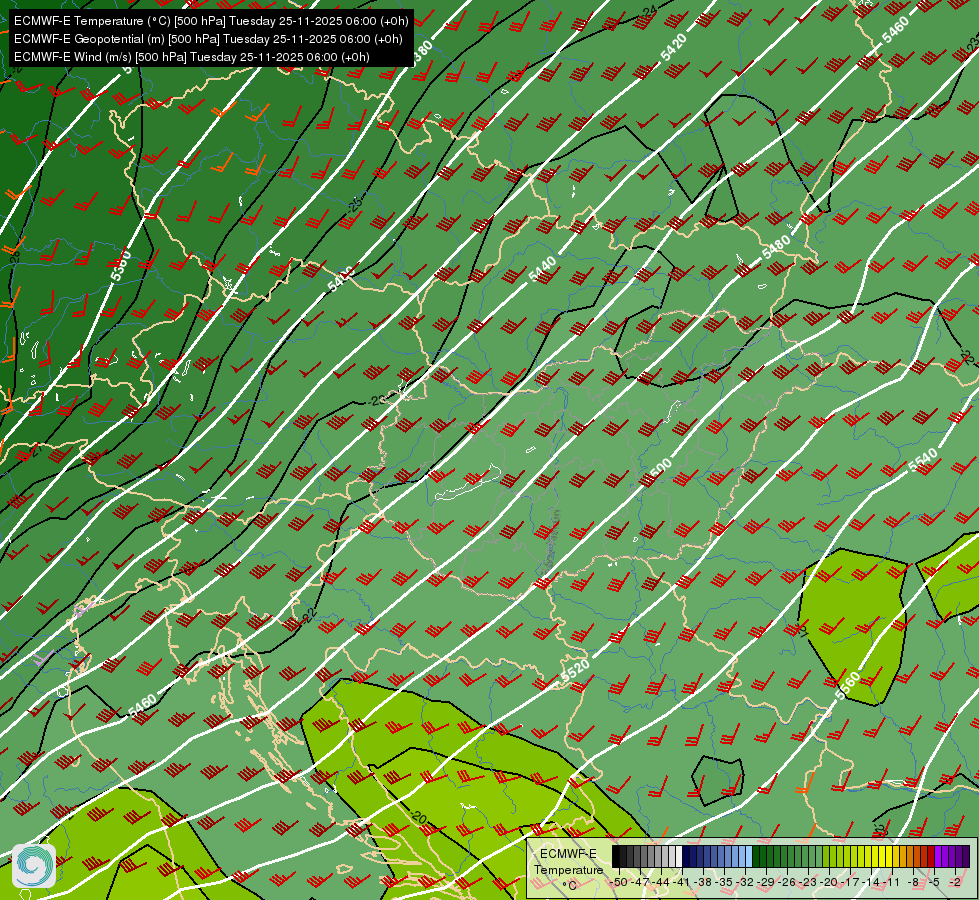The image size is (979, 900).
Task: Click the 5480 geopotential contour label
Action: tap(776, 247)
